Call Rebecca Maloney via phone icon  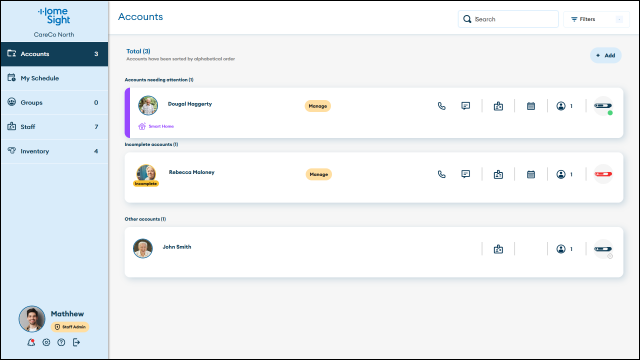442,174
